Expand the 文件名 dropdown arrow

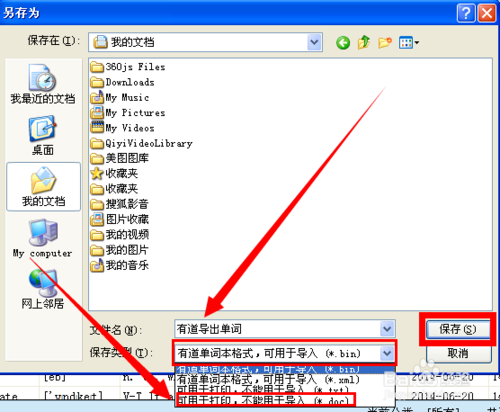[387, 329]
